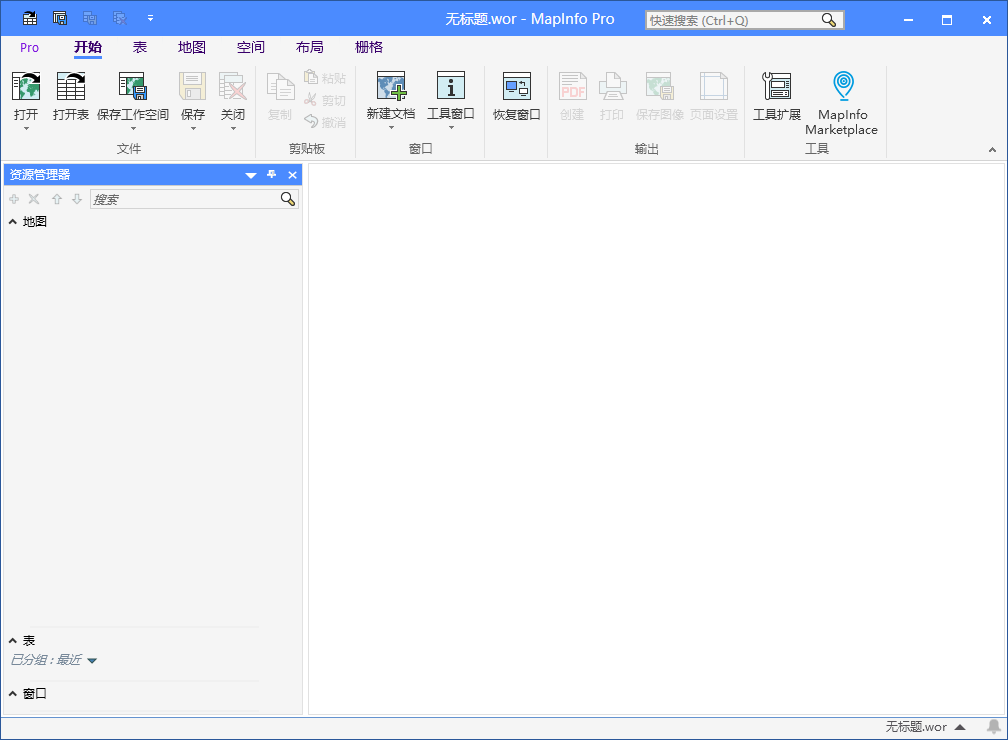Click the 打开表 (Open Table) icon
The height and width of the screenshot is (740, 1008).
click(x=71, y=86)
